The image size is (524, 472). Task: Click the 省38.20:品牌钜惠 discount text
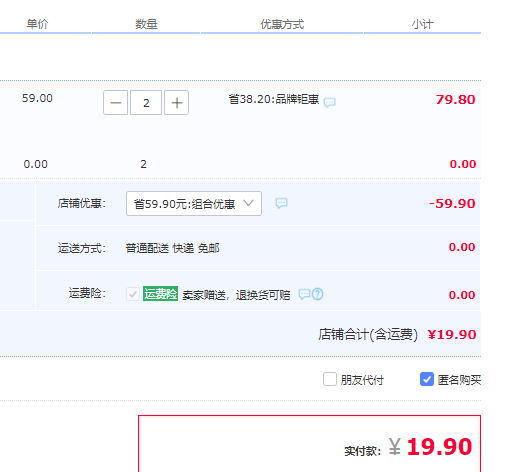[x=274, y=100]
